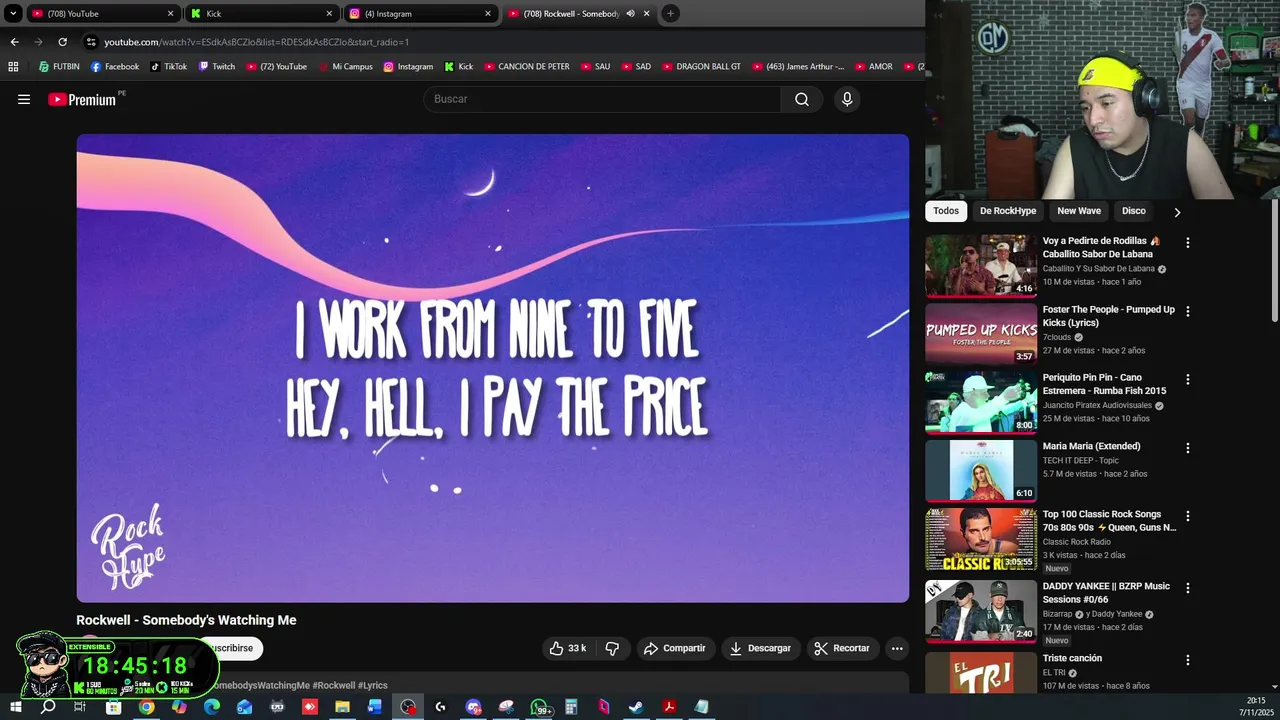Open Daddy Yankee BZRP Sessions thumbnail
This screenshot has width=1280, height=720.
981,611
